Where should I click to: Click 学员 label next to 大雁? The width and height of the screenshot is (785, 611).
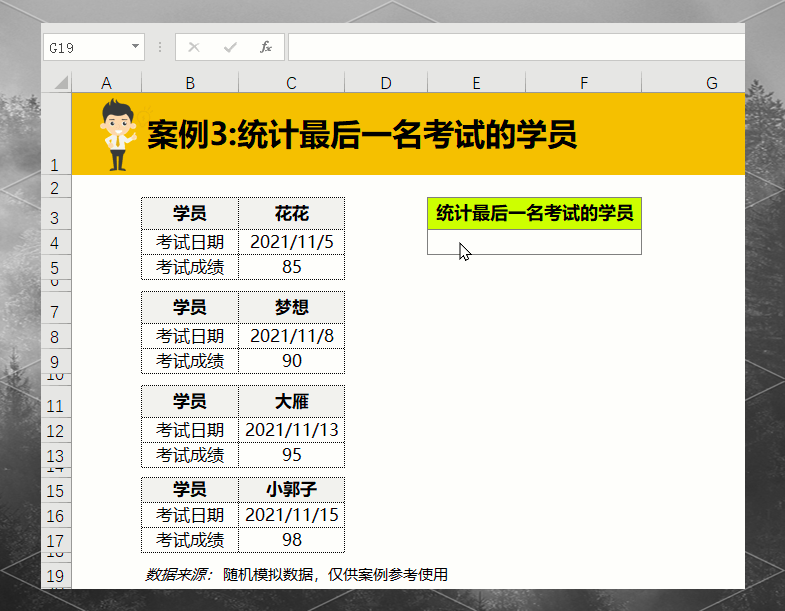click(x=190, y=402)
